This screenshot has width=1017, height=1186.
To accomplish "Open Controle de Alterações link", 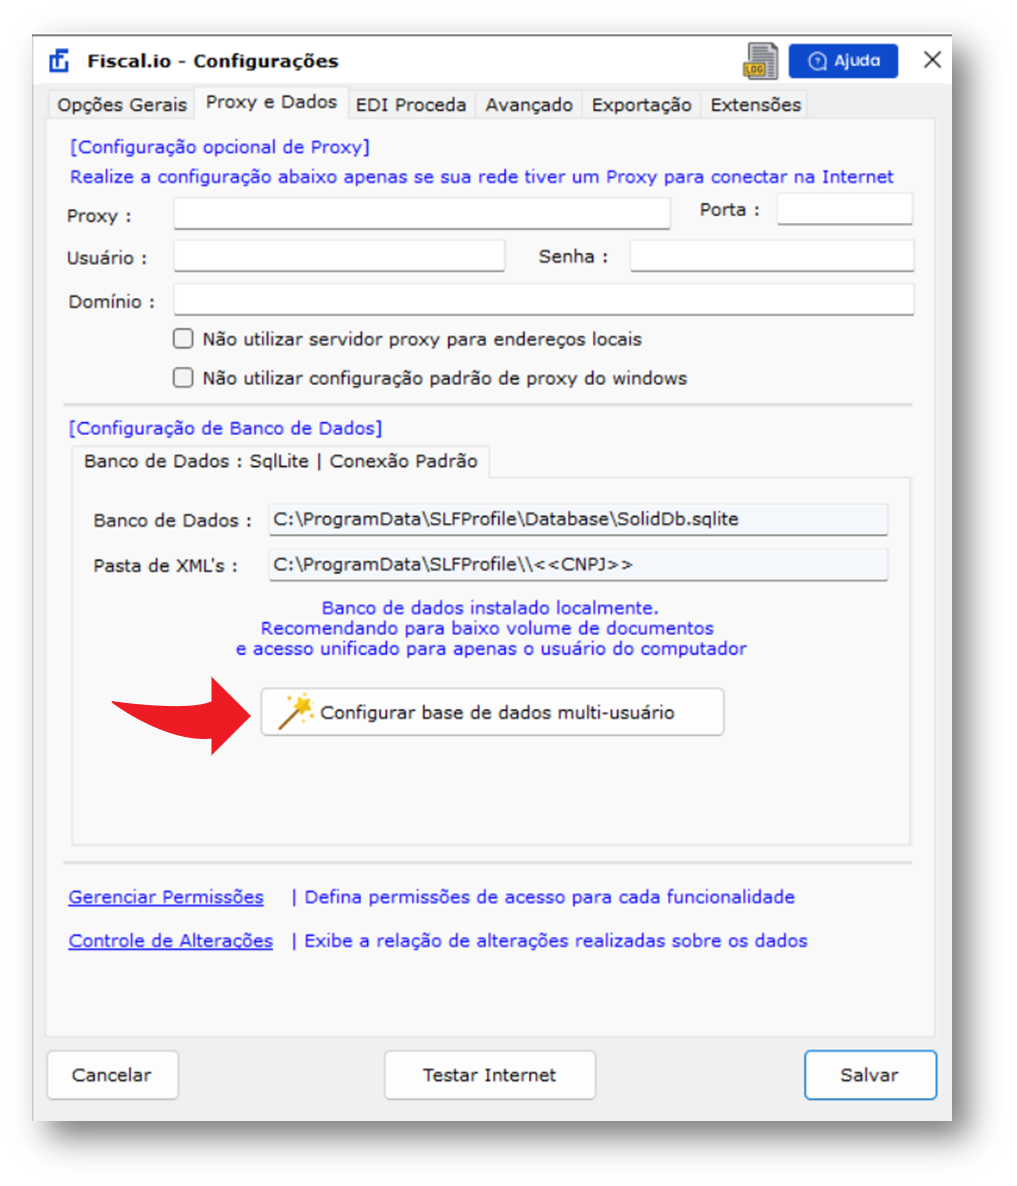I will point(170,941).
